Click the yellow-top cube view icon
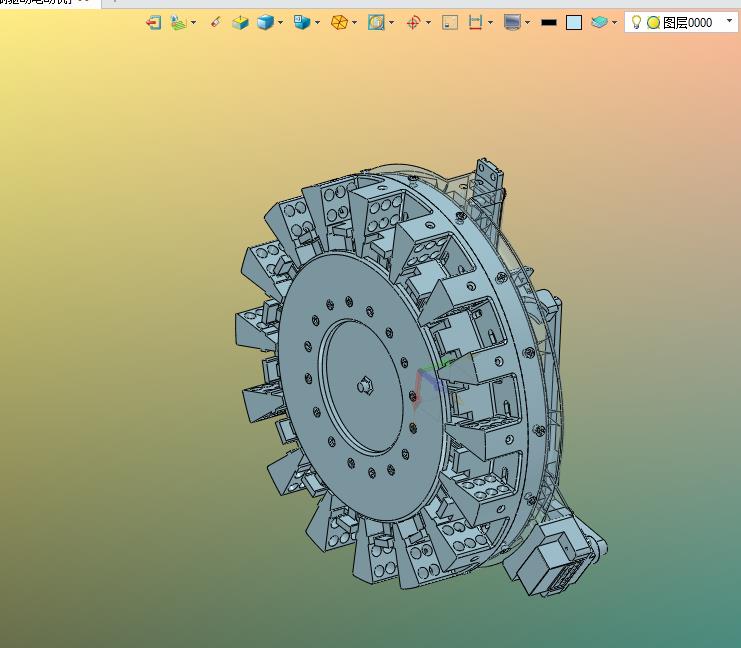The height and width of the screenshot is (648, 741). [241, 22]
